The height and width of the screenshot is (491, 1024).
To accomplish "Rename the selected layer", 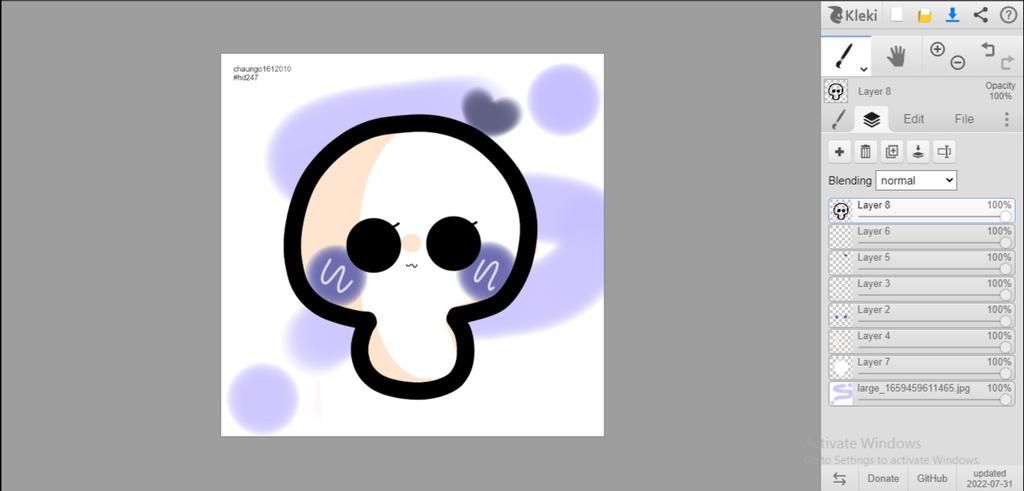I will 944,152.
